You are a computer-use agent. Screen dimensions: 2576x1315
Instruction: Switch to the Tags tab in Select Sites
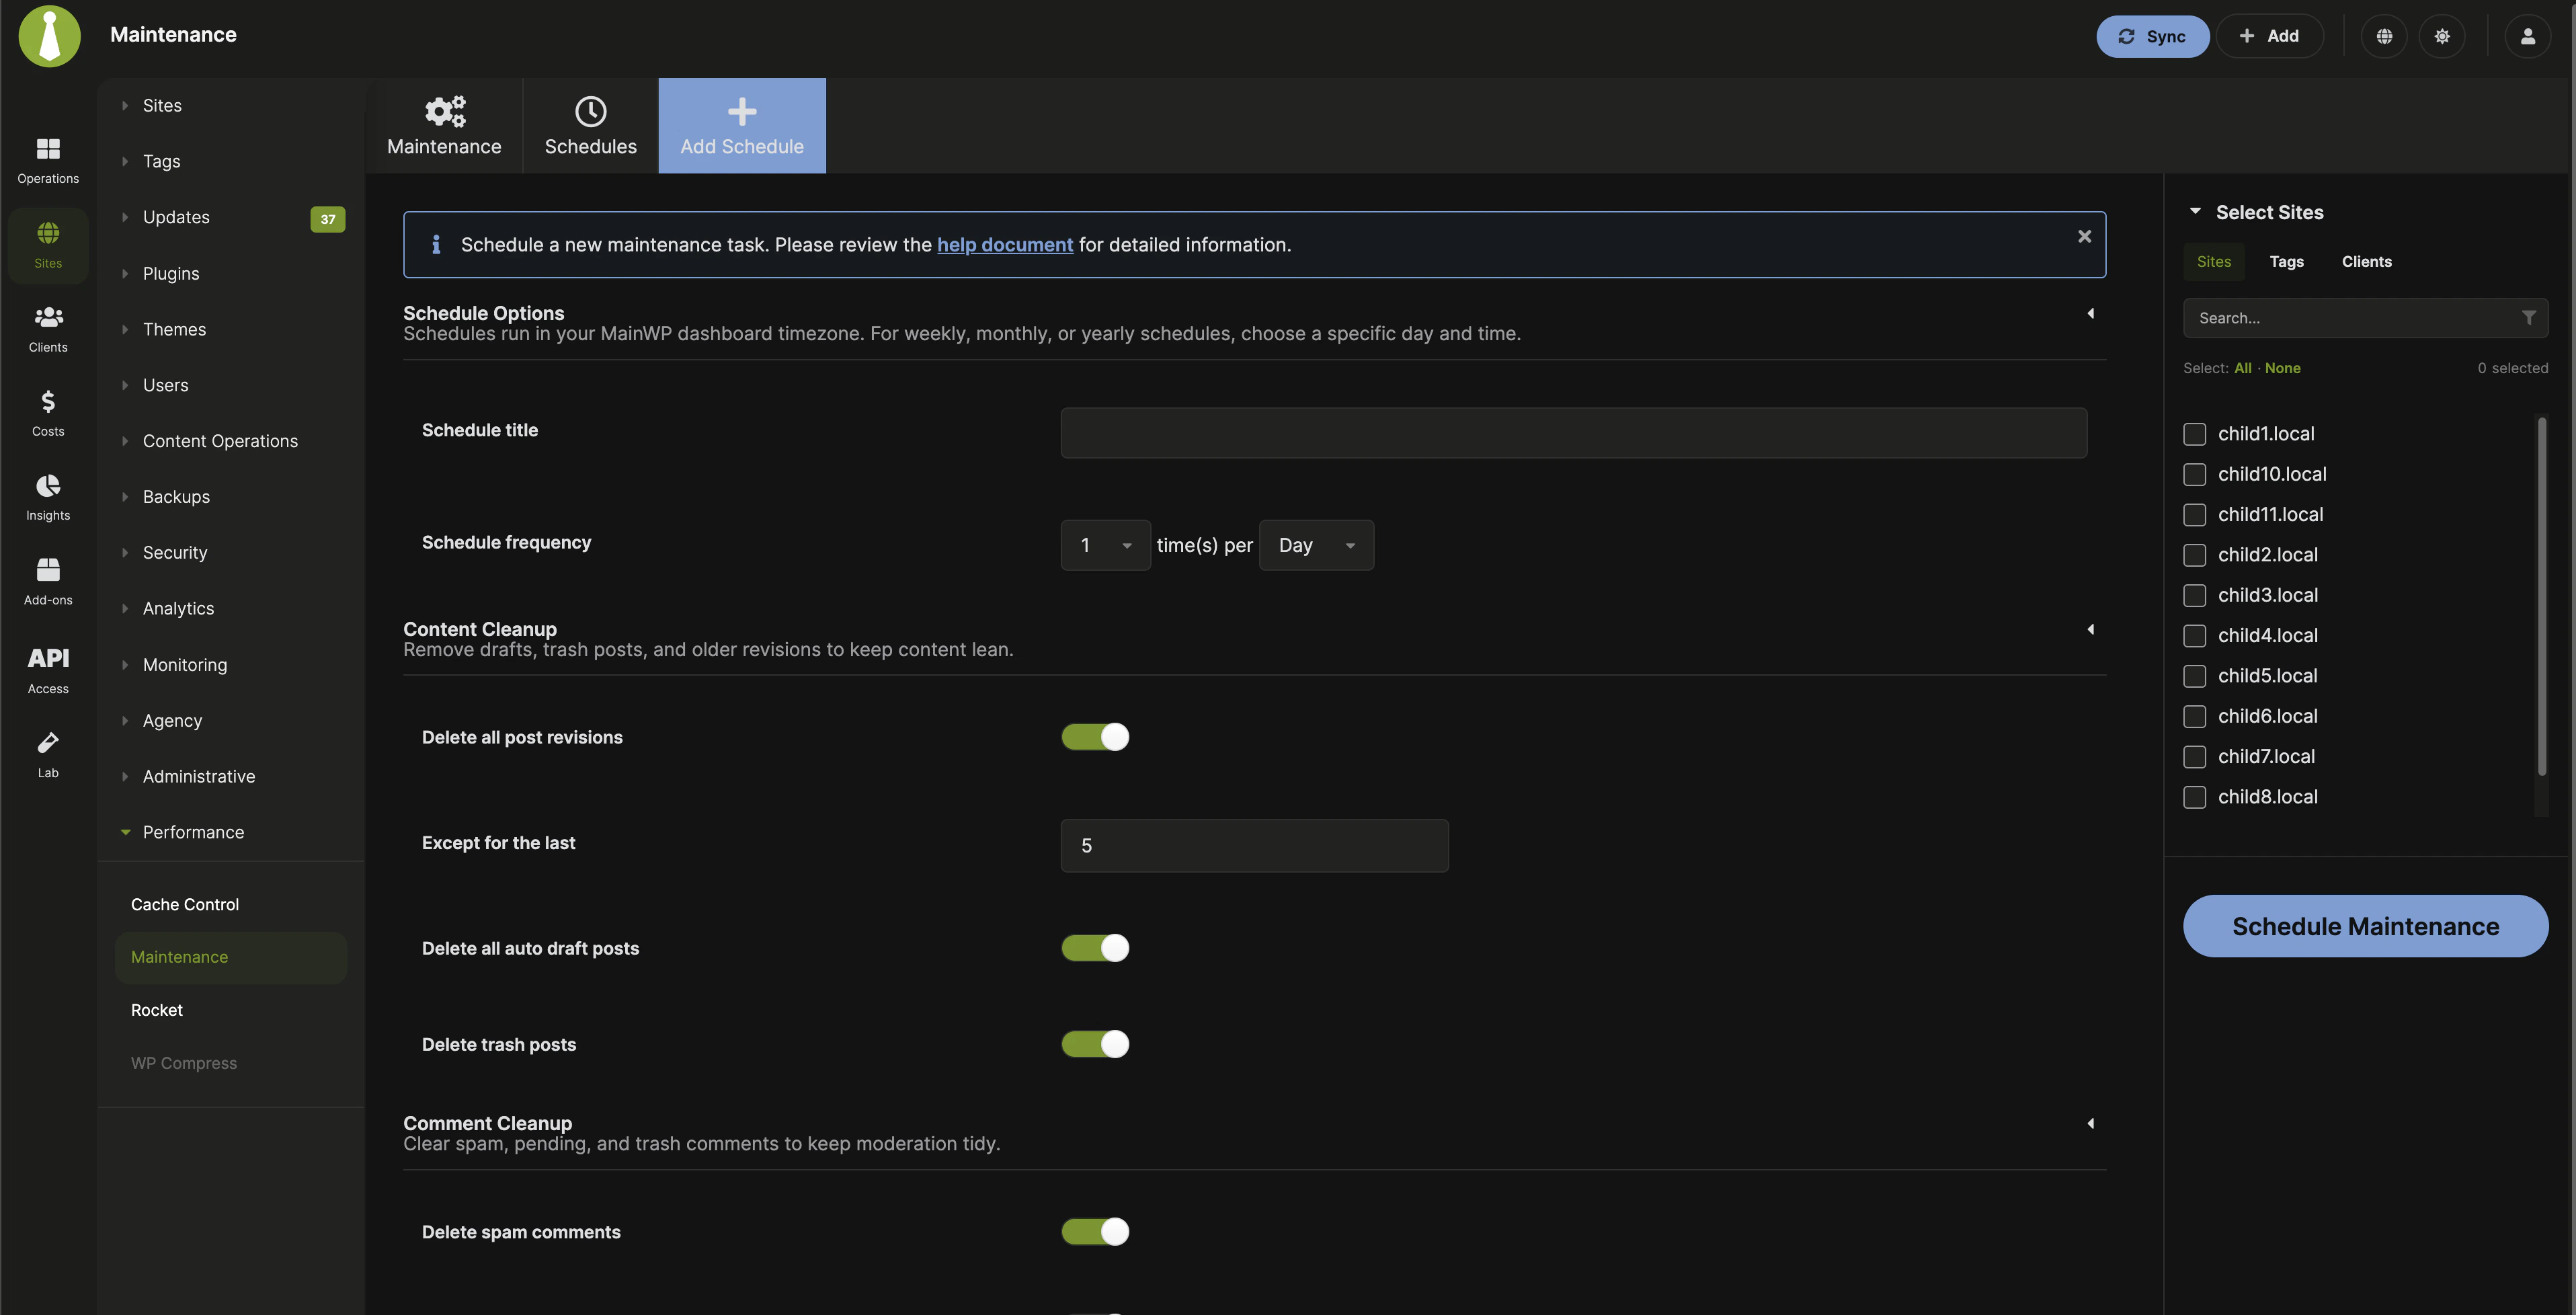click(2287, 261)
